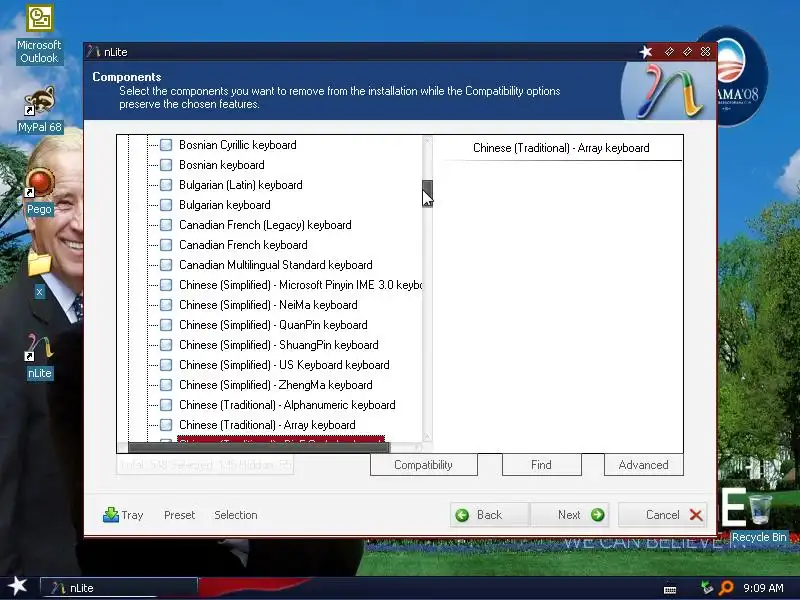Click the Find button

(541, 465)
